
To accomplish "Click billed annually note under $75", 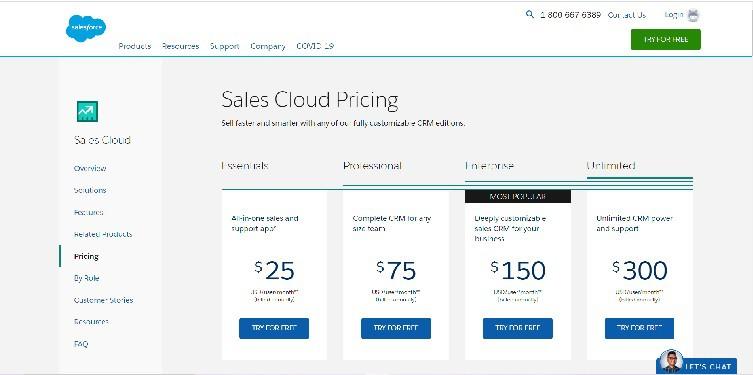I will [396, 300].
